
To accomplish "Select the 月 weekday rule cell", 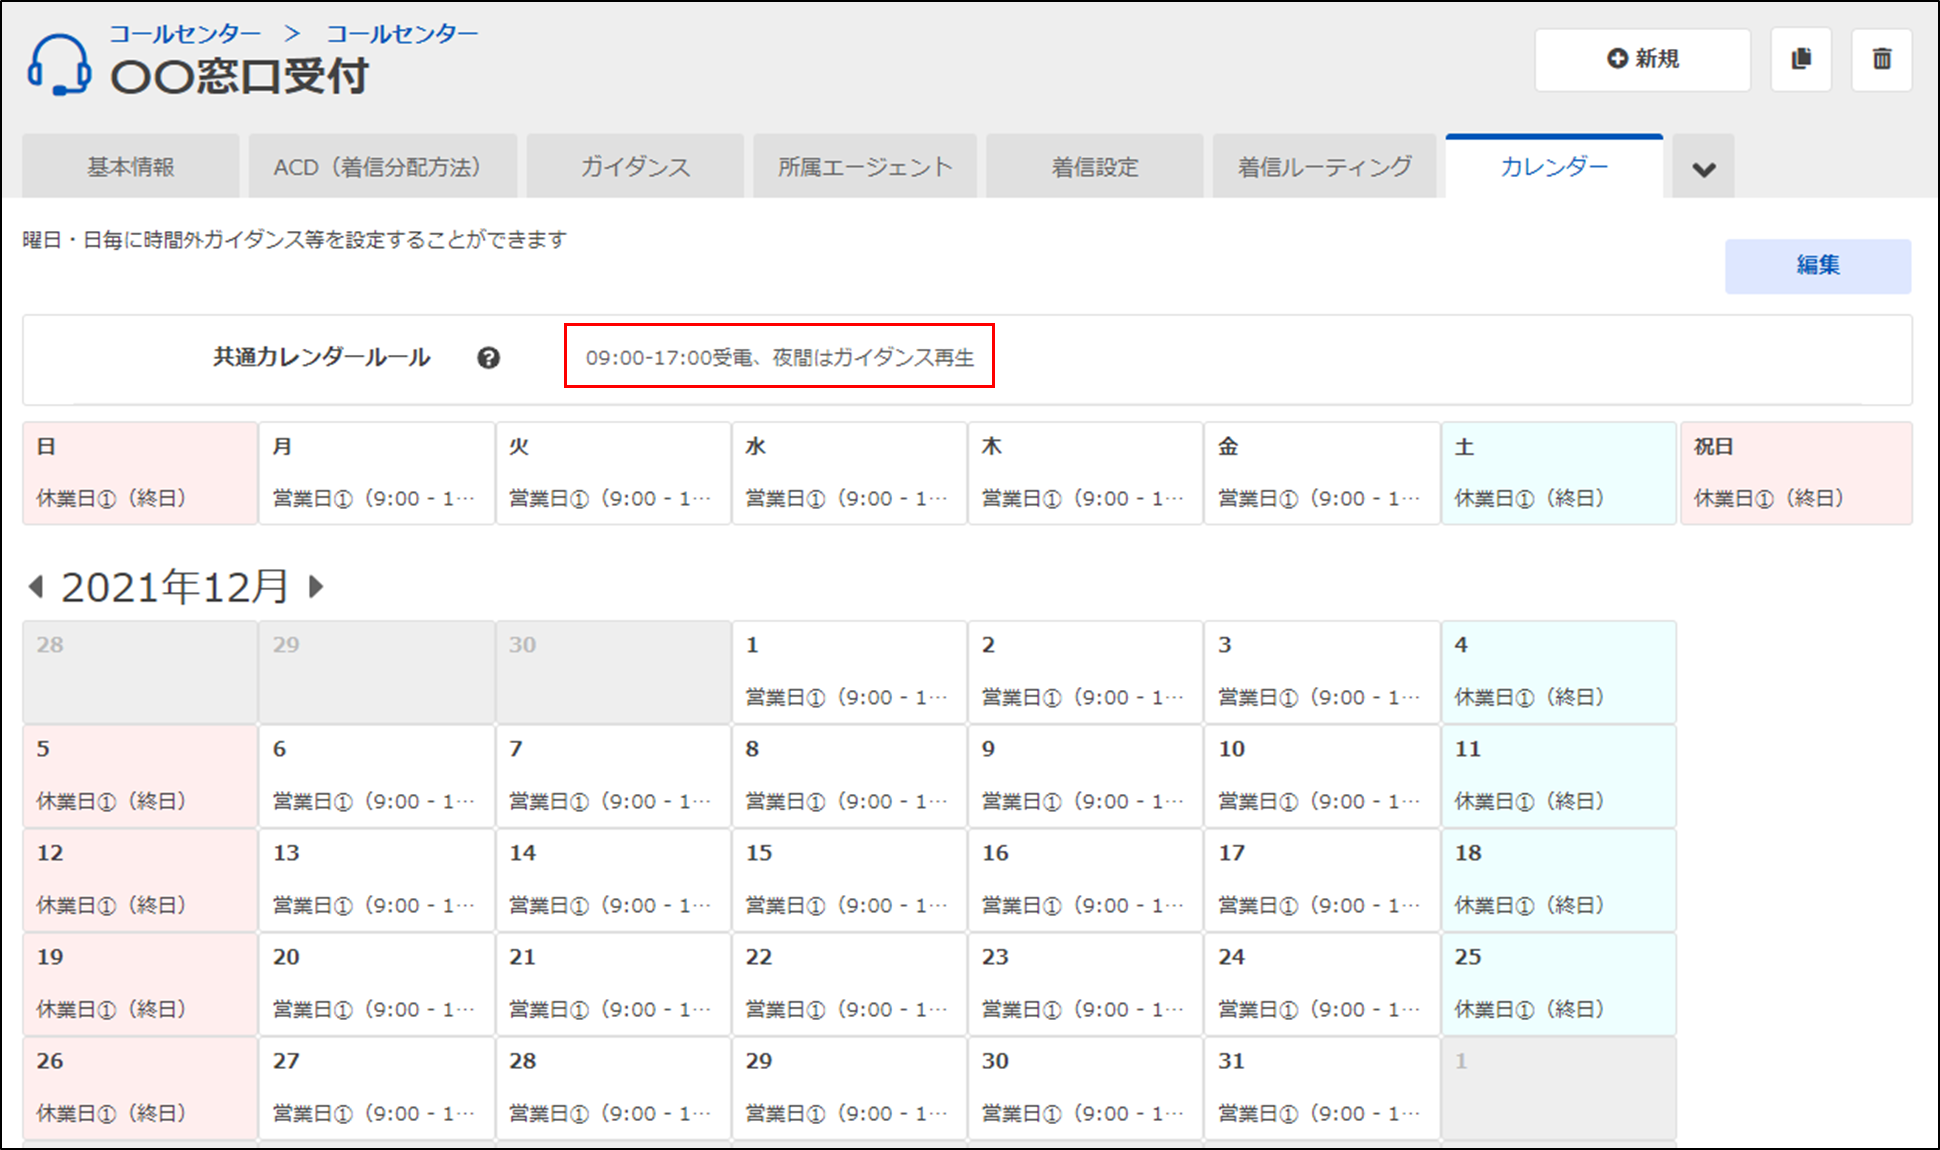I will (377, 473).
